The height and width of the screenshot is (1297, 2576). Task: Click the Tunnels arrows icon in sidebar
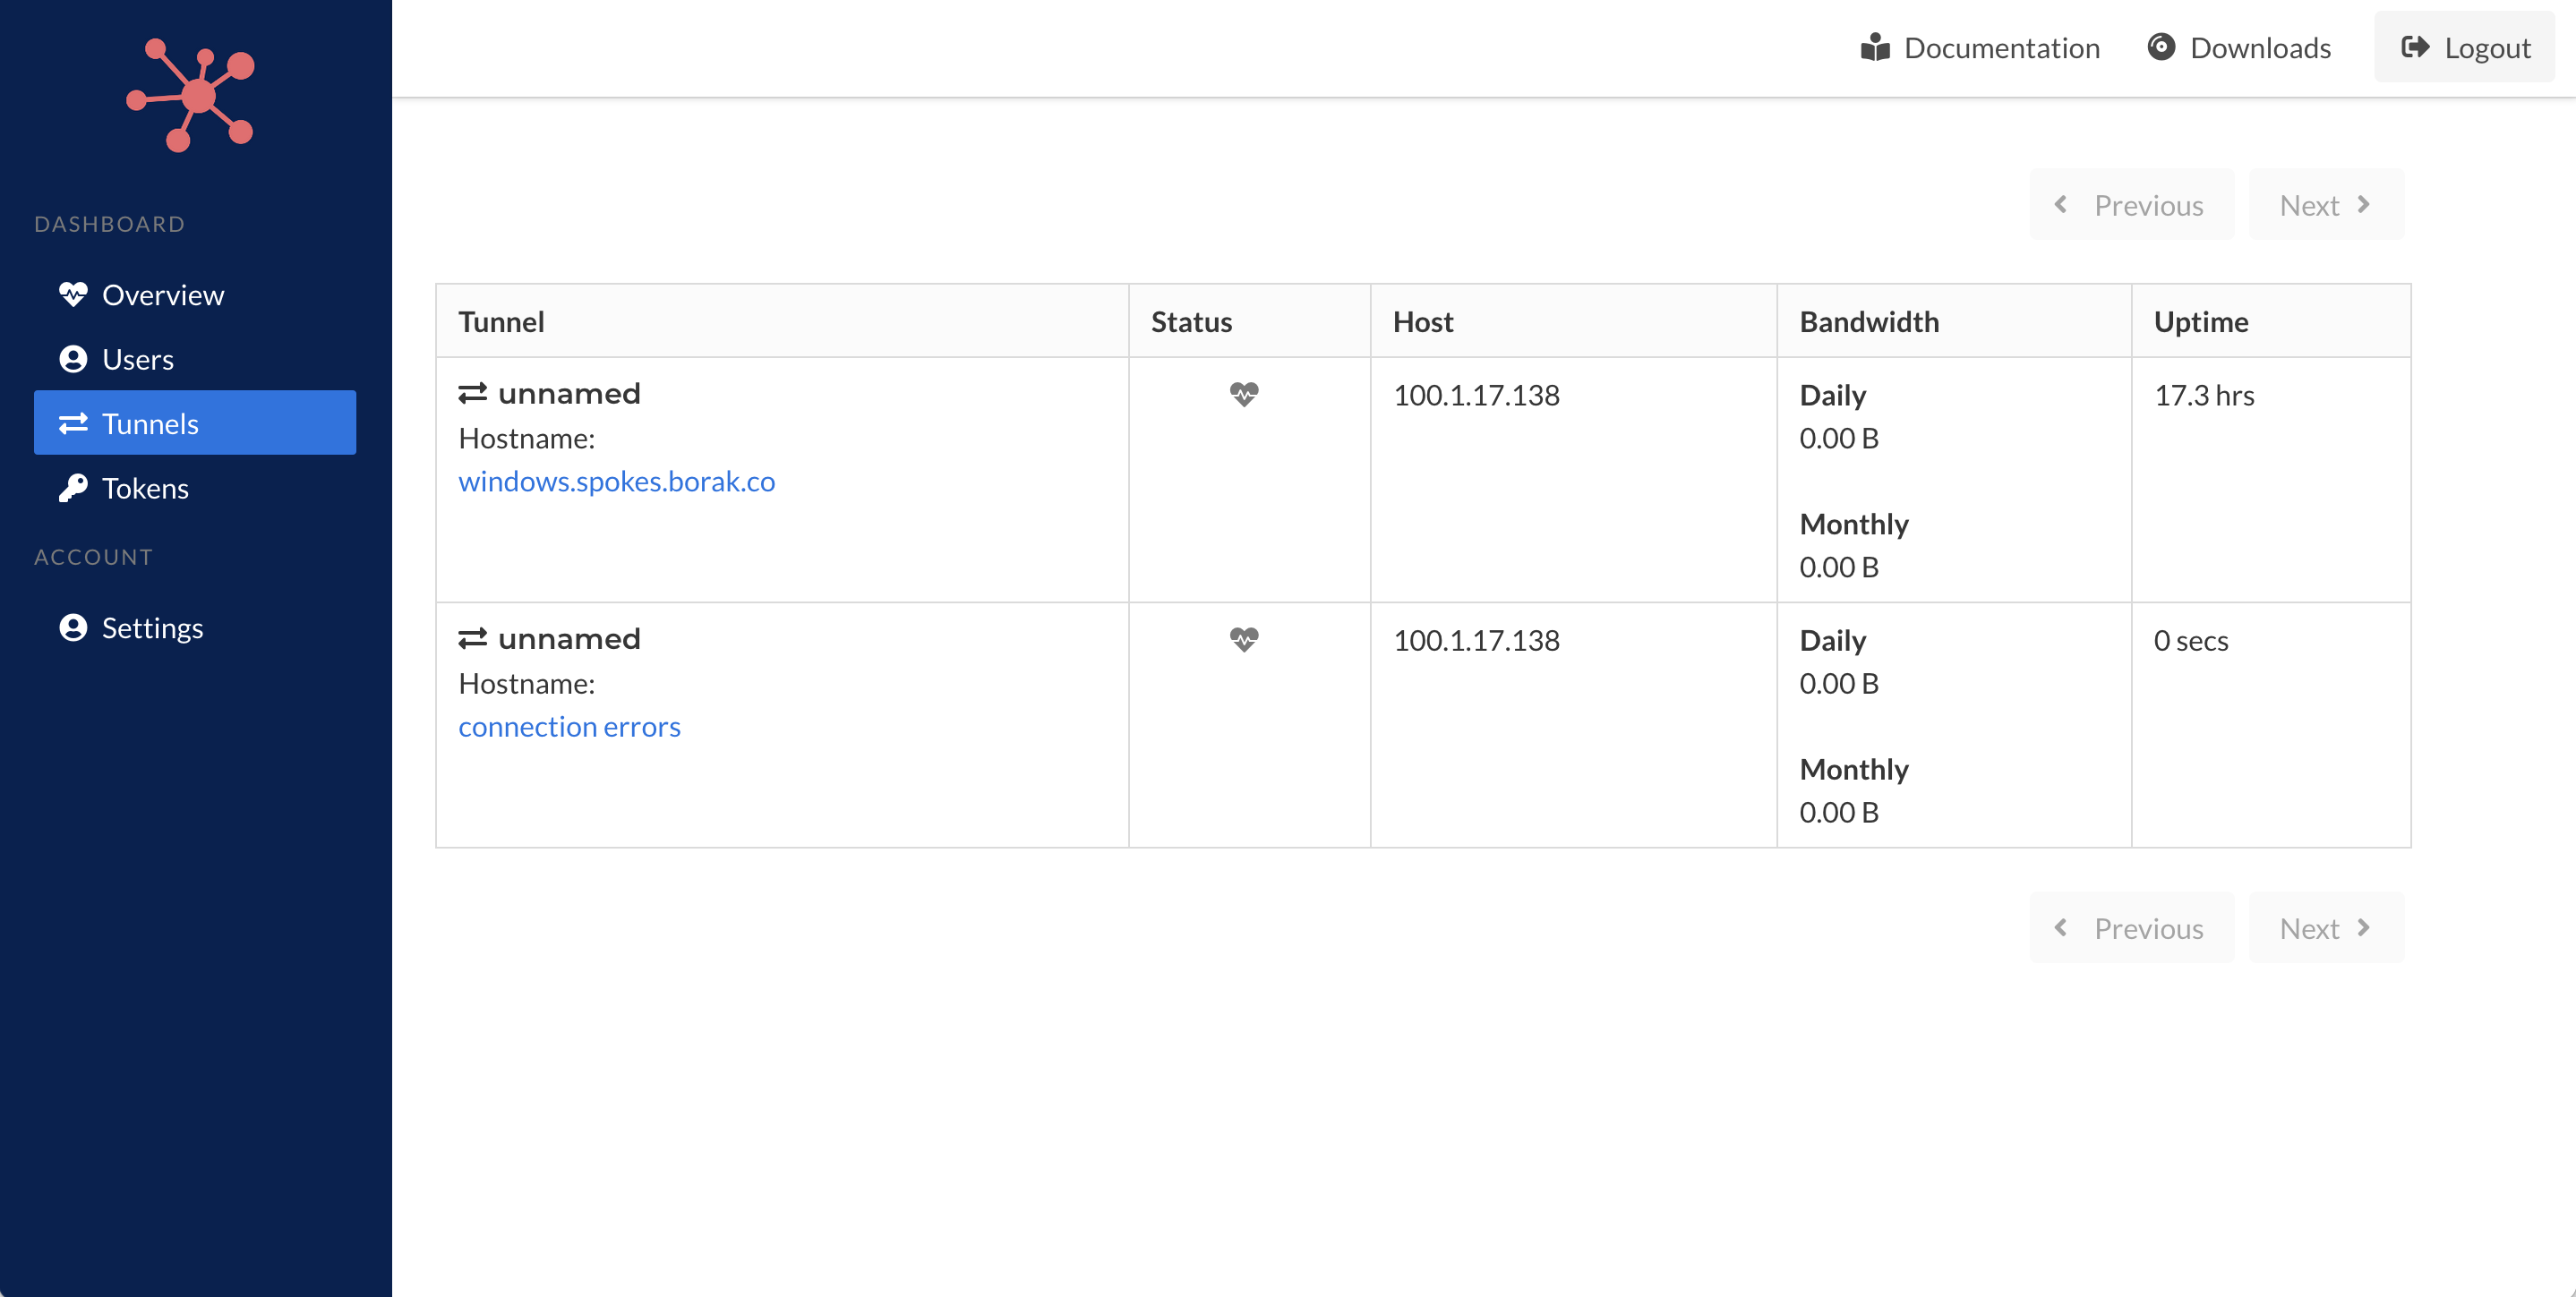73,424
